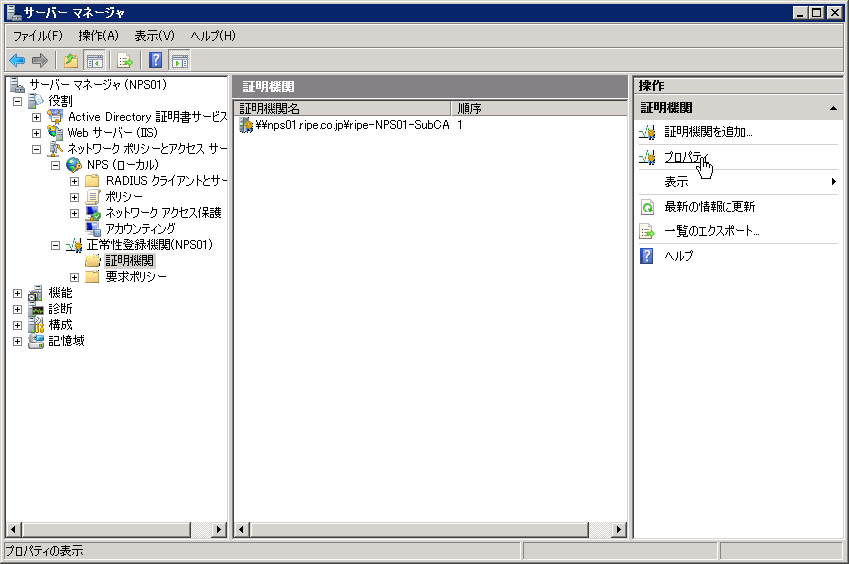This screenshot has width=849, height=564.
Task: Open the 表示(V) menu
Action: [x=154, y=36]
